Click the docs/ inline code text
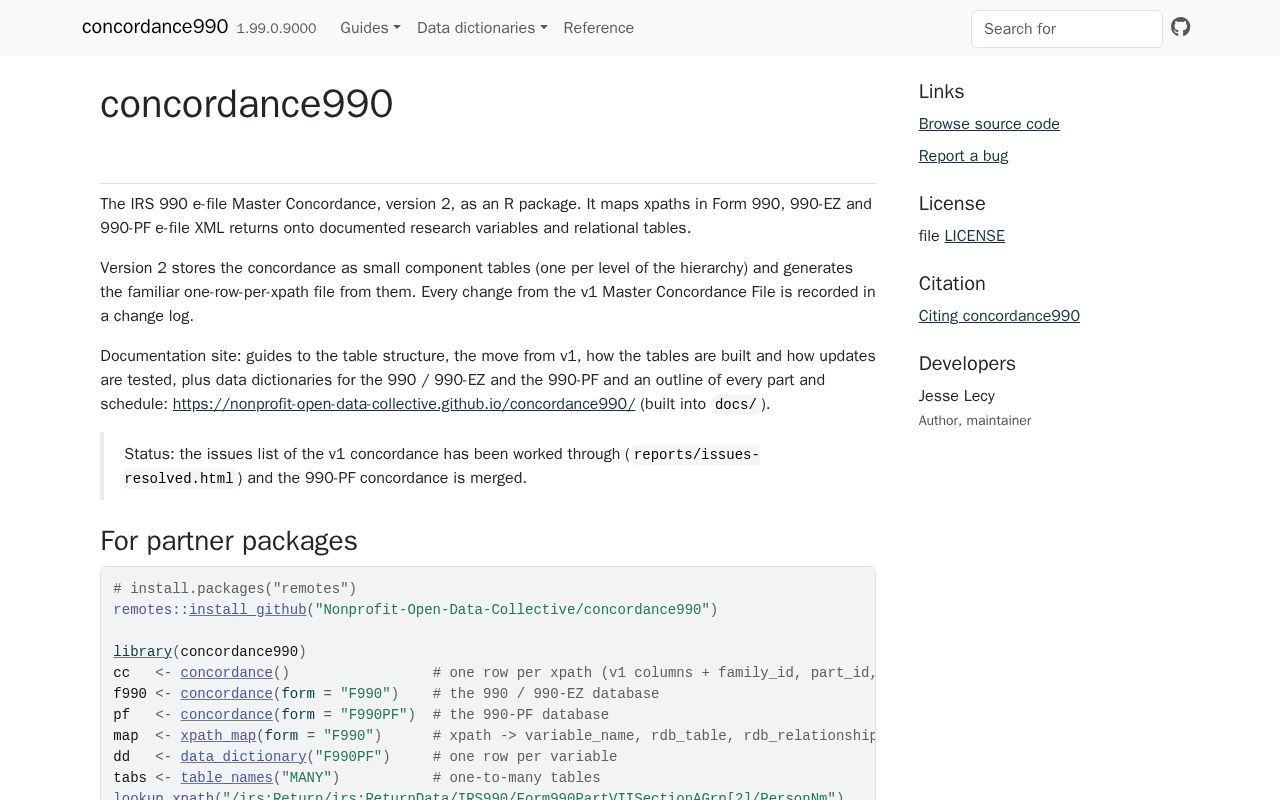Viewport: 1280px width, 800px height. click(735, 405)
